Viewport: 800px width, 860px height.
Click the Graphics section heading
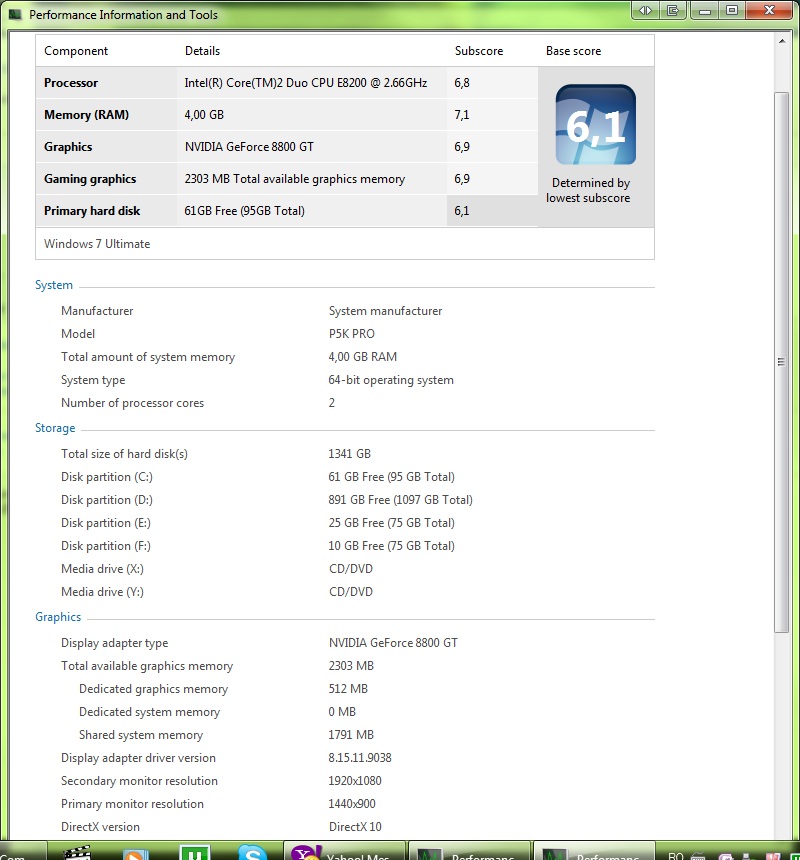(x=58, y=617)
